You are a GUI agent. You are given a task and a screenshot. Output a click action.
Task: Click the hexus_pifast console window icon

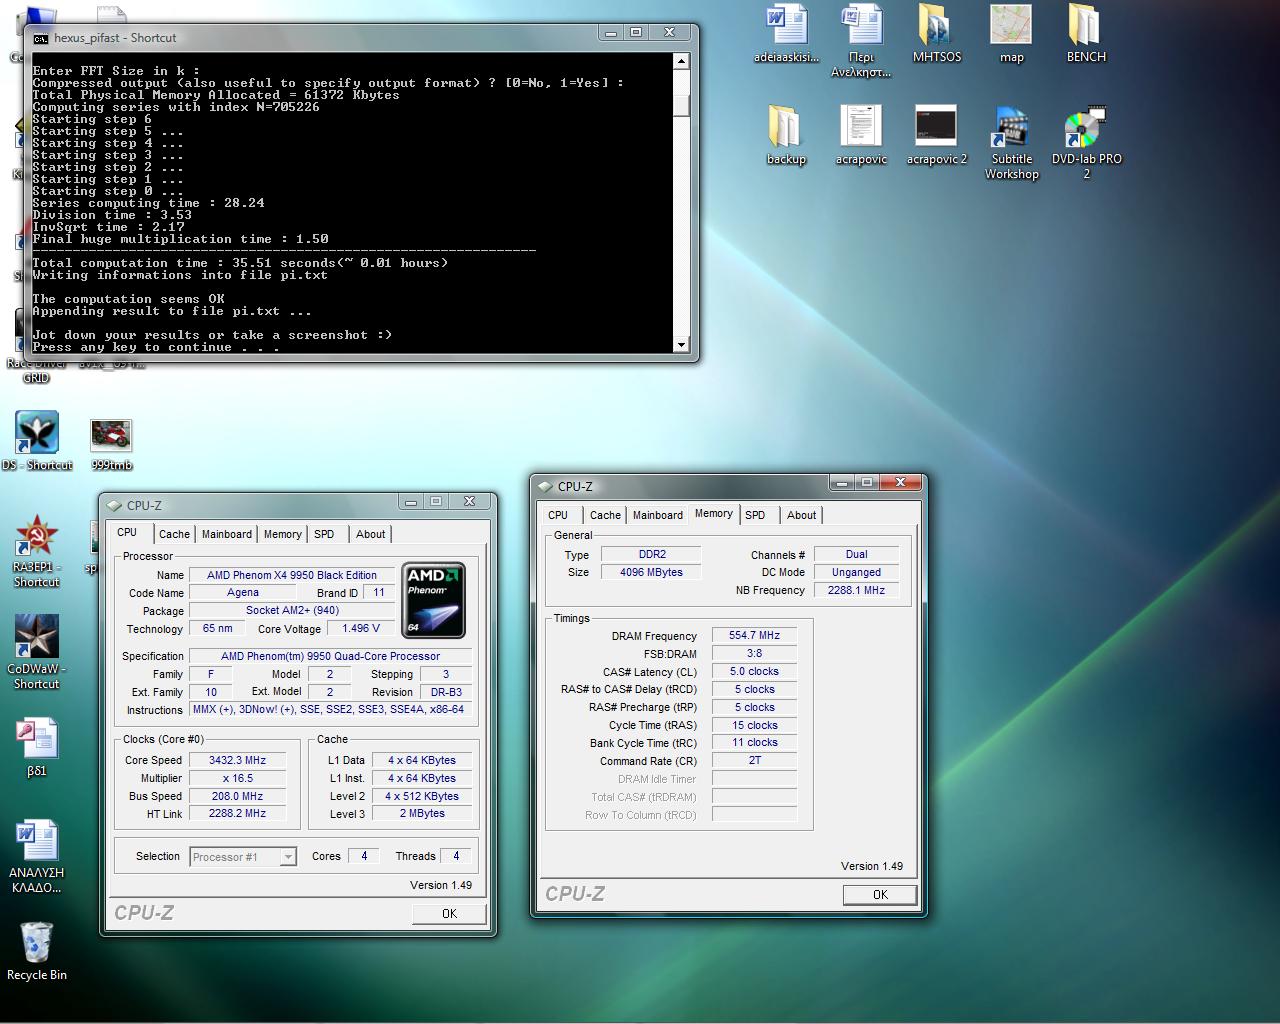(x=40, y=38)
